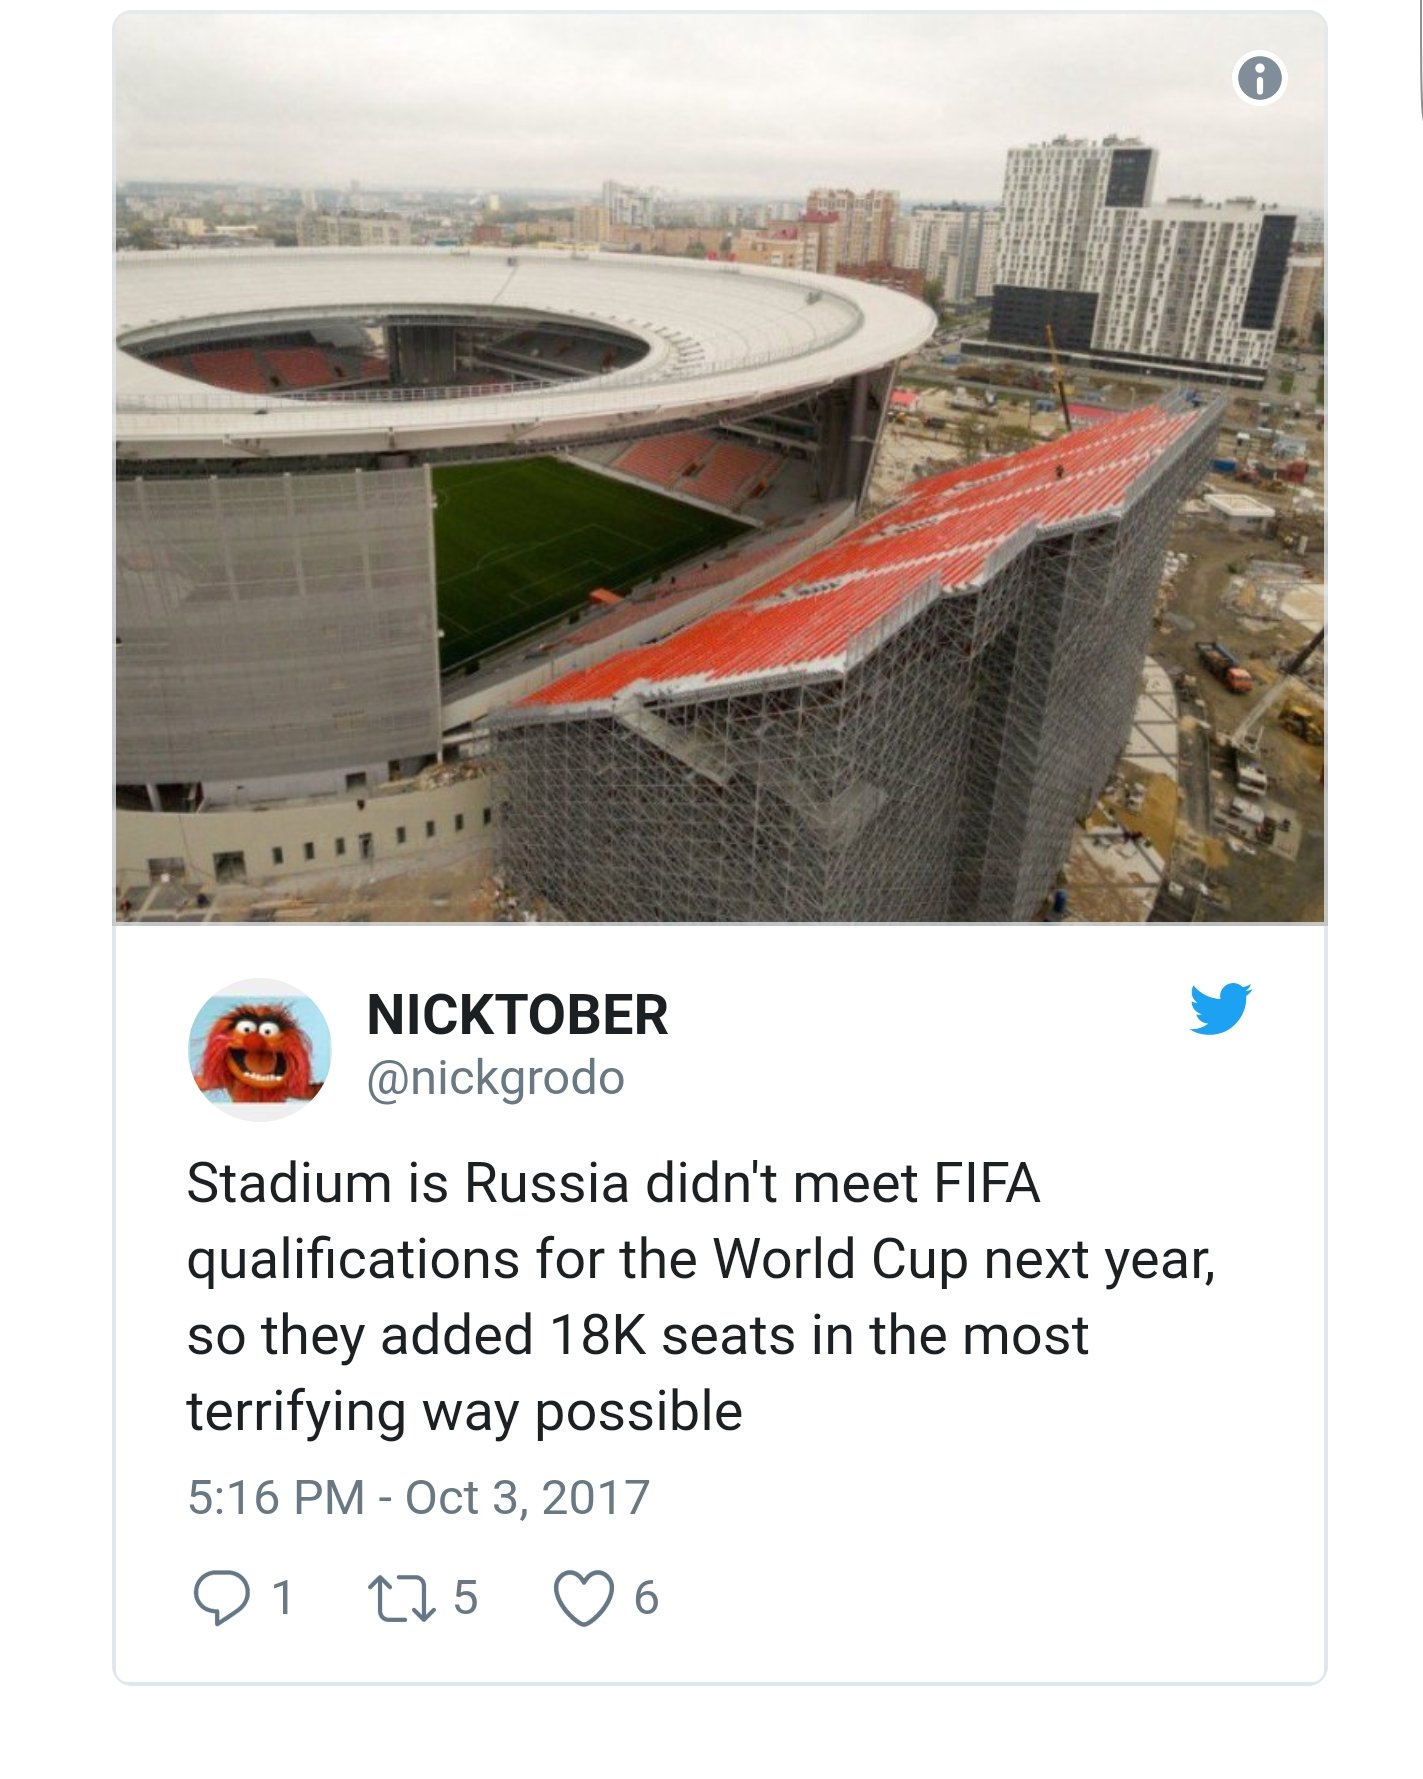Click the blue Twitter bird logo
1423x1779 pixels.
[x=1220, y=1008]
